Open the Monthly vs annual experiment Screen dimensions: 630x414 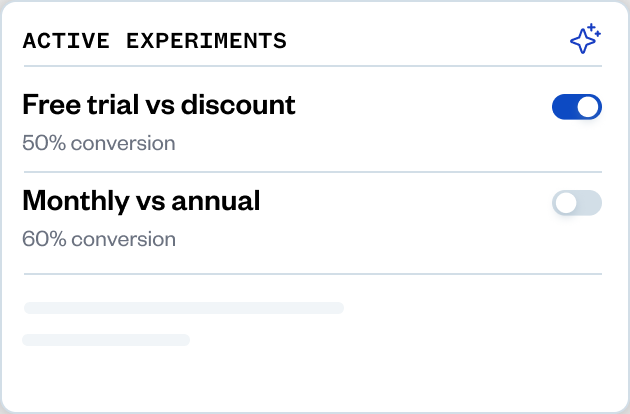pos(141,201)
